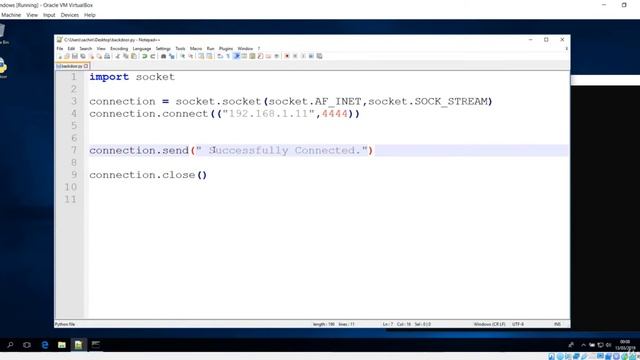
Task: Click the Save All toolbar icon
Action: 83,56
